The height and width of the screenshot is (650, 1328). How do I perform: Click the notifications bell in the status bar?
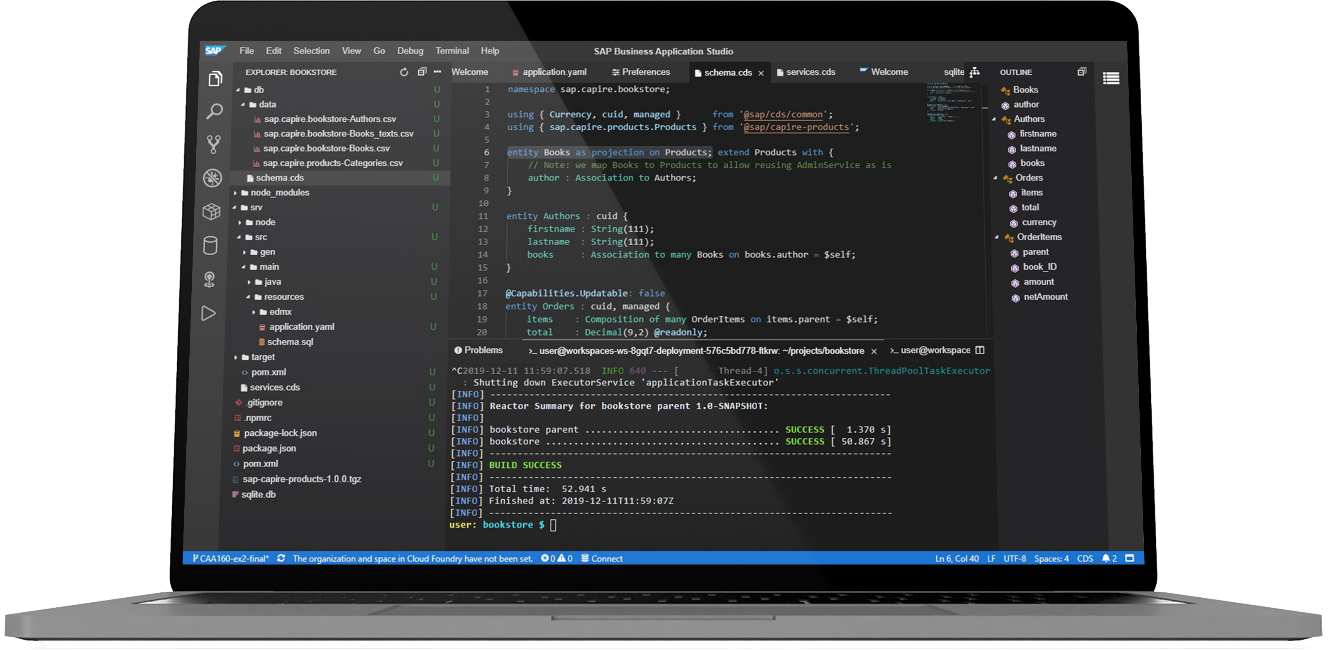pos(1107,558)
